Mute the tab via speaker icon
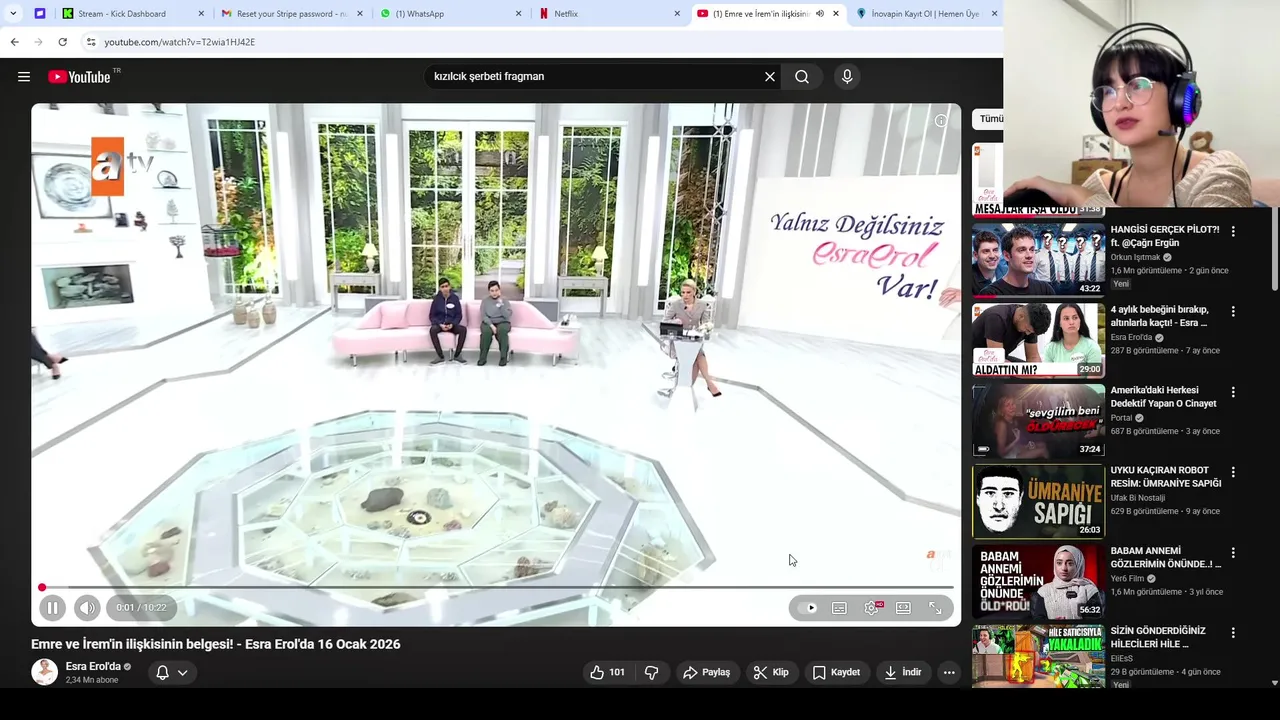This screenshot has height=720, width=1280. click(820, 14)
